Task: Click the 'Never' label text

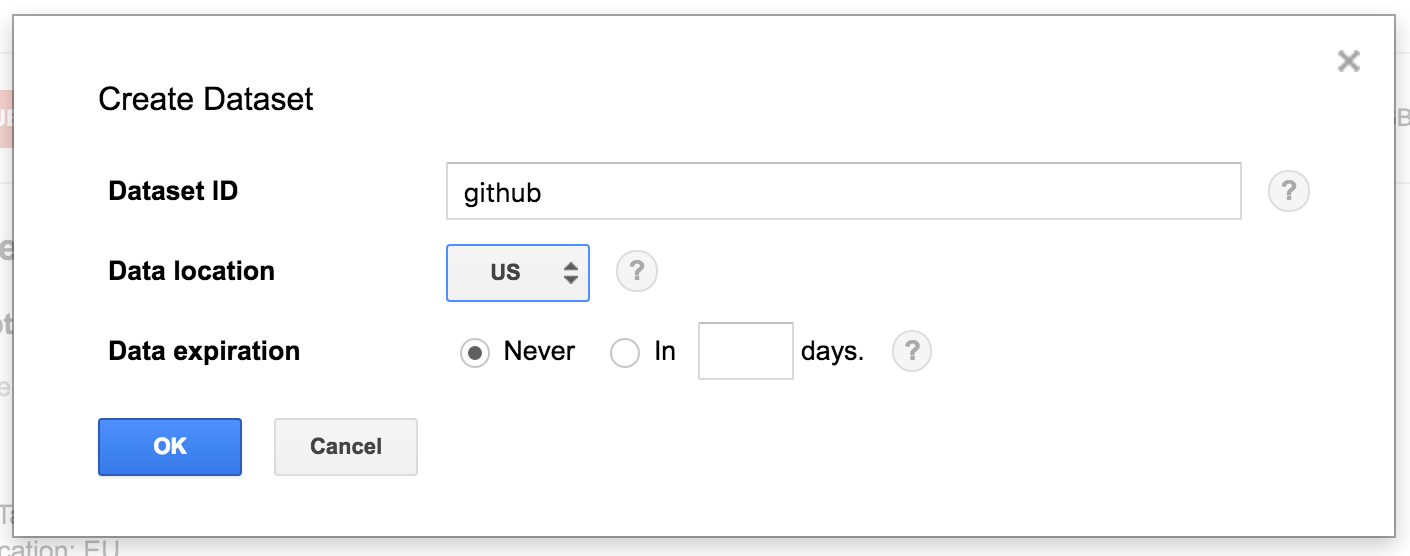Action: [x=539, y=352]
